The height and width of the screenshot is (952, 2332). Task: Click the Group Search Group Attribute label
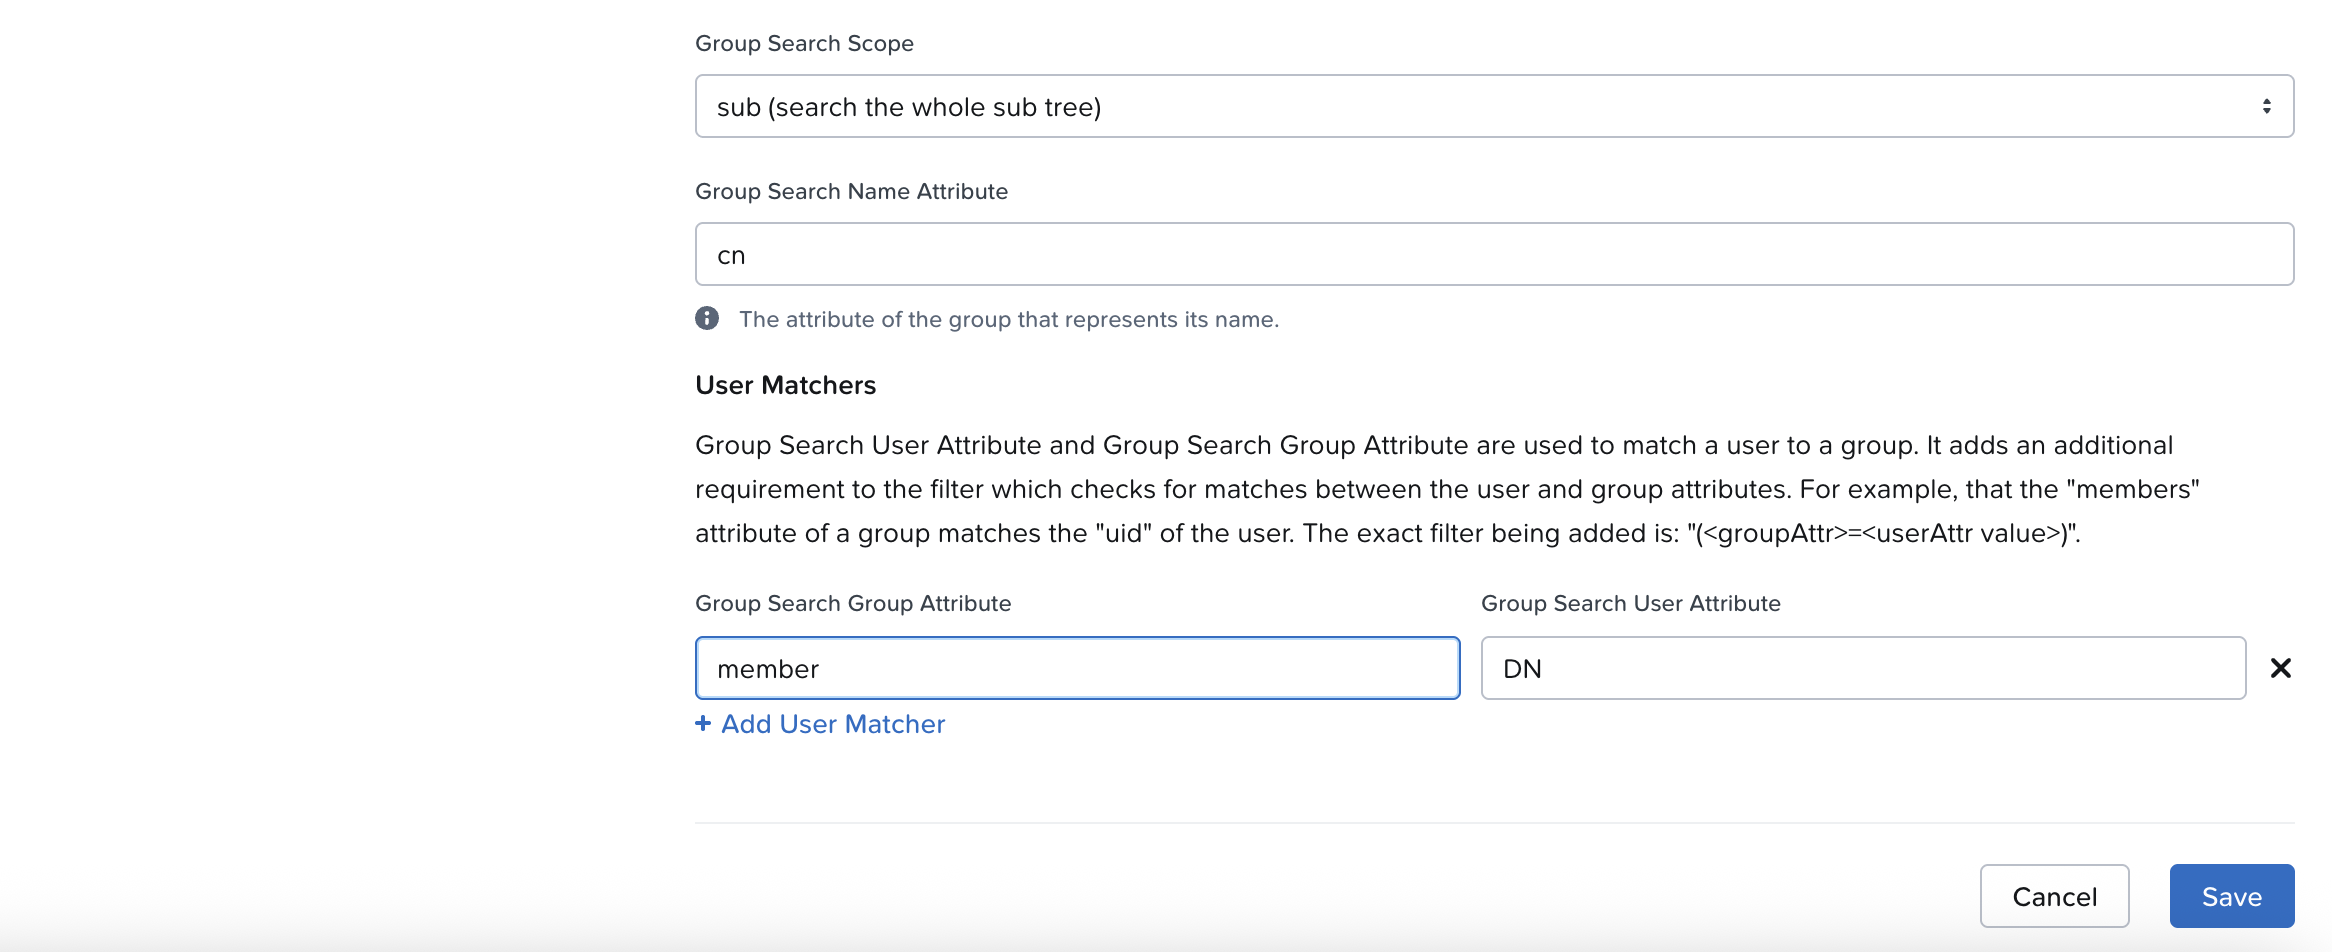click(853, 603)
